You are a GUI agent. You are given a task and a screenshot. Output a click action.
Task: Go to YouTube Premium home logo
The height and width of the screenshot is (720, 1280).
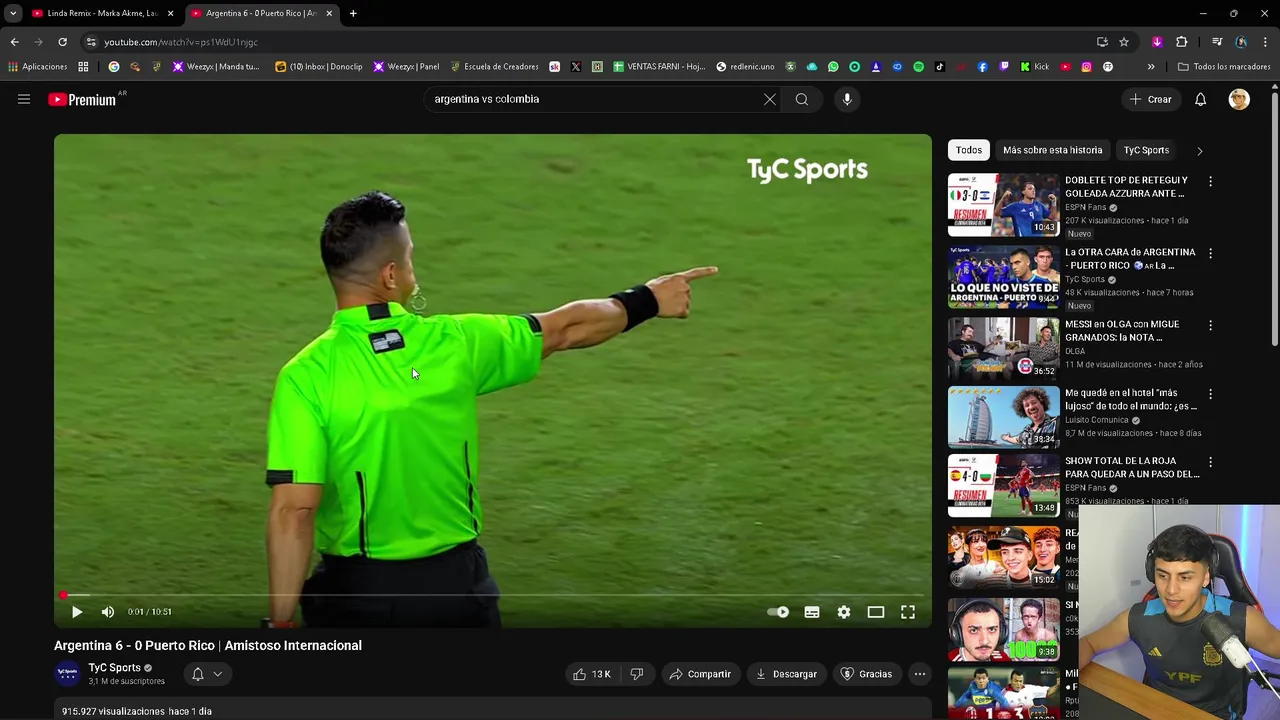pyautogui.click(x=82, y=99)
